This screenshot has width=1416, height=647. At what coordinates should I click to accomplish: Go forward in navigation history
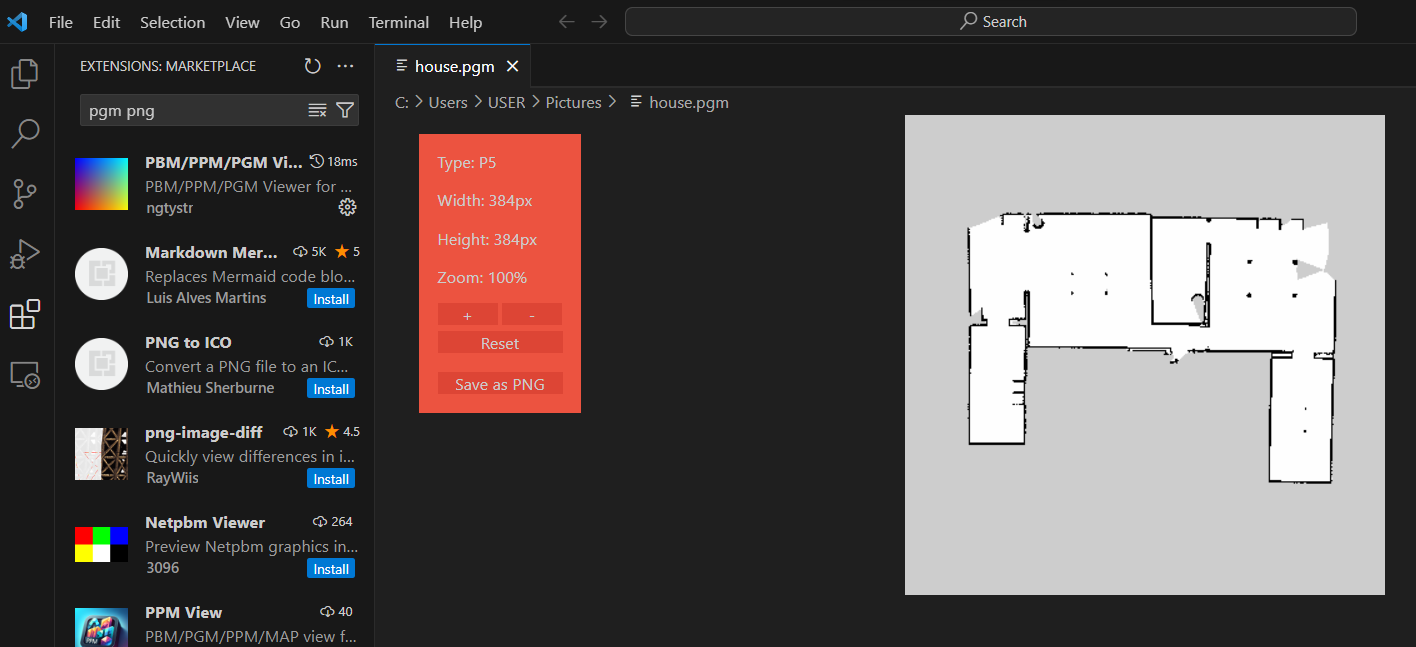[x=599, y=21]
